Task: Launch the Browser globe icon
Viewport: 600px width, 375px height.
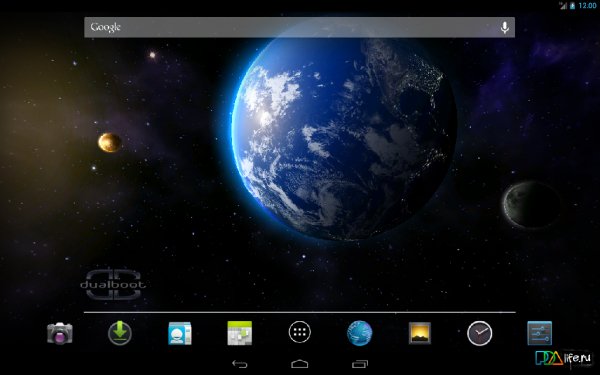Action: 359,333
